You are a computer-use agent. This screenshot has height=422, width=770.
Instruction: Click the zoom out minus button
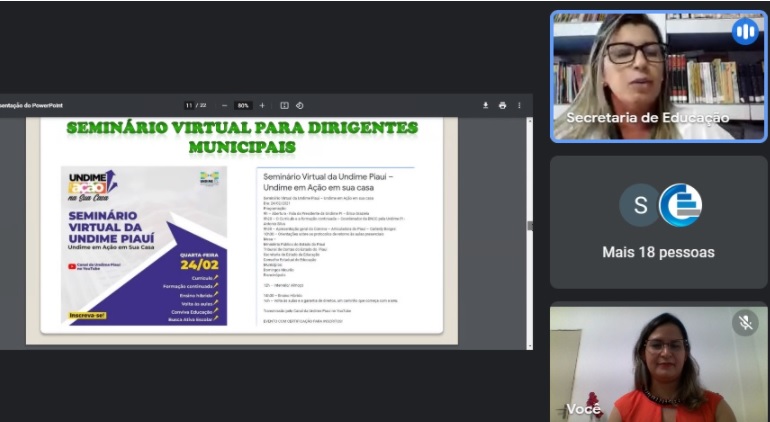pyautogui.click(x=224, y=105)
